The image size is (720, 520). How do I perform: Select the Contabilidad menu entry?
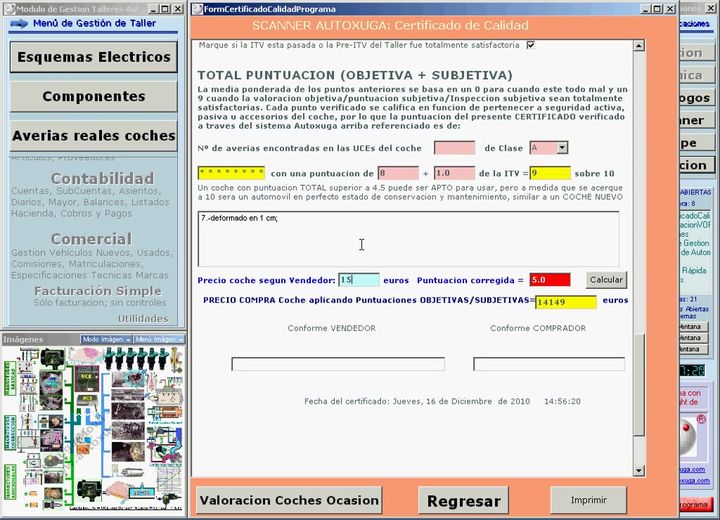[x=102, y=178]
